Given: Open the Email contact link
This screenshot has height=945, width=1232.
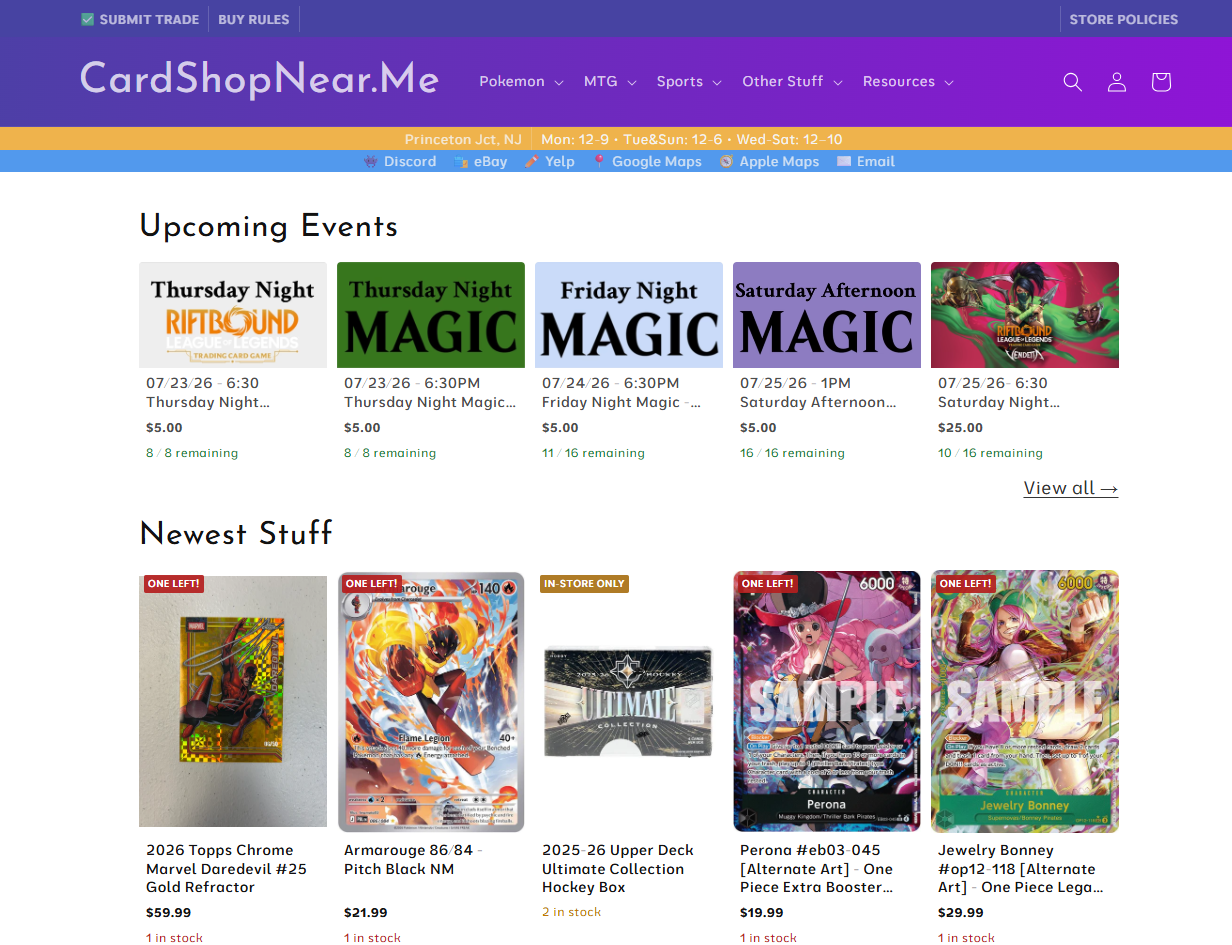Looking at the screenshot, I should coord(876,161).
